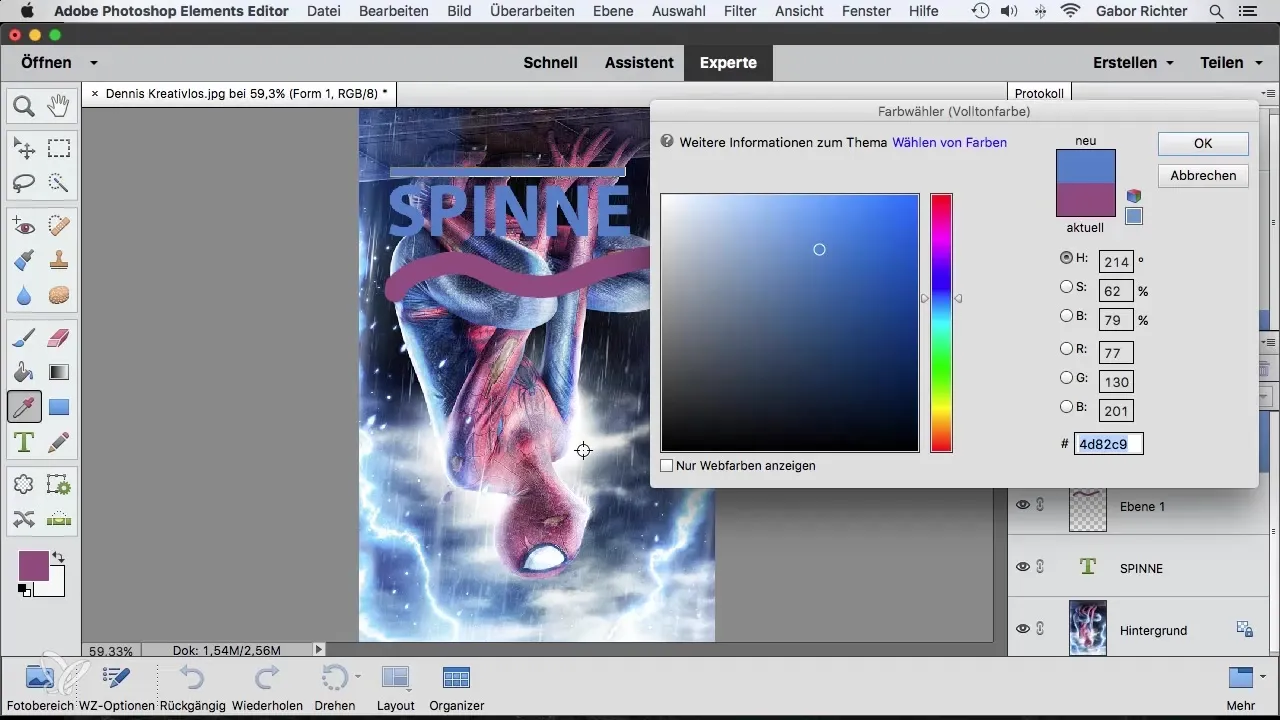Open the Organizer
The width and height of the screenshot is (1280, 720).
tap(456, 687)
